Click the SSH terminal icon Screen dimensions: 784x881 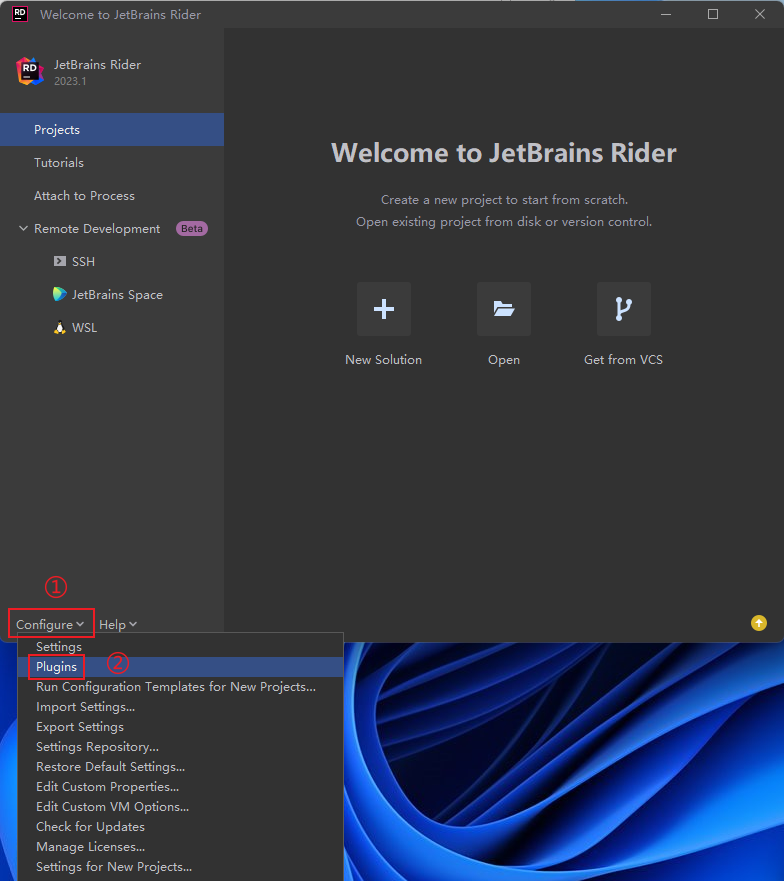point(60,261)
